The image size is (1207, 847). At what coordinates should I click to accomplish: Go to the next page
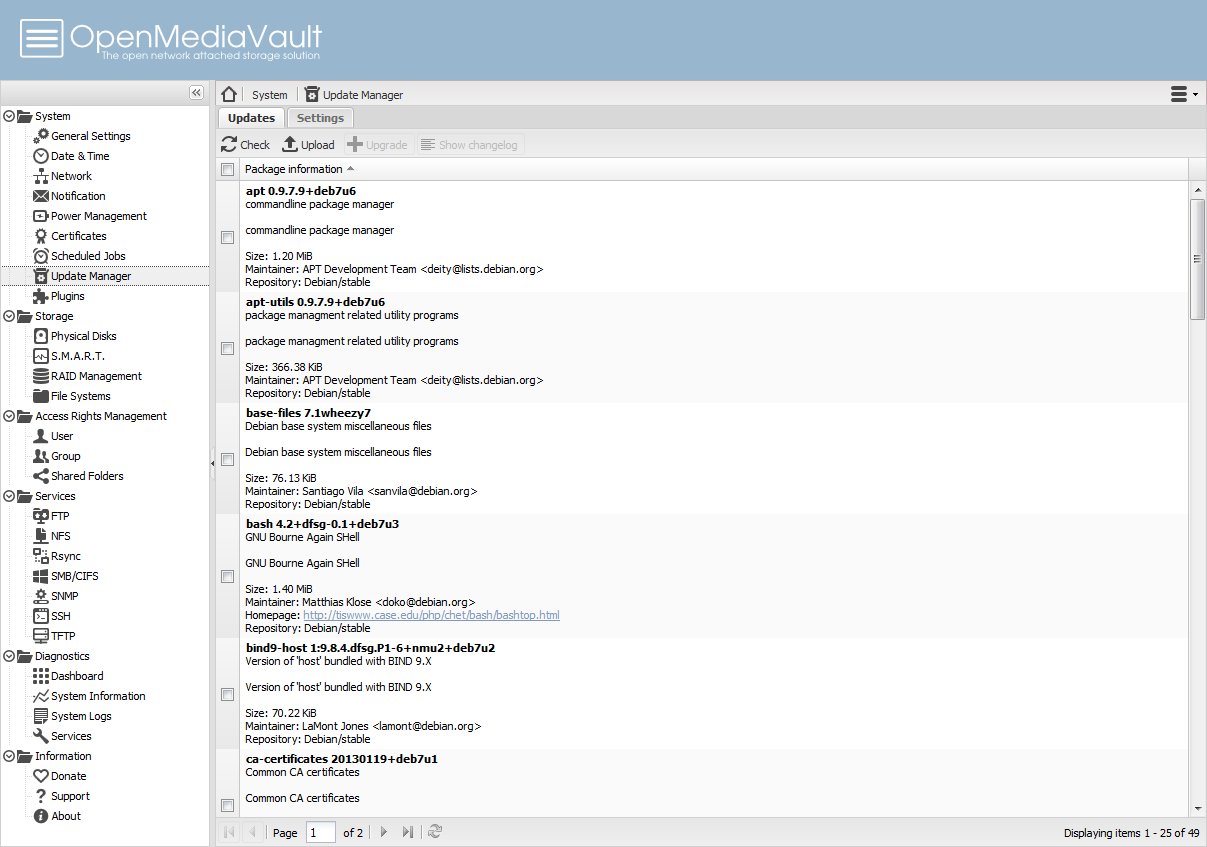pos(384,832)
